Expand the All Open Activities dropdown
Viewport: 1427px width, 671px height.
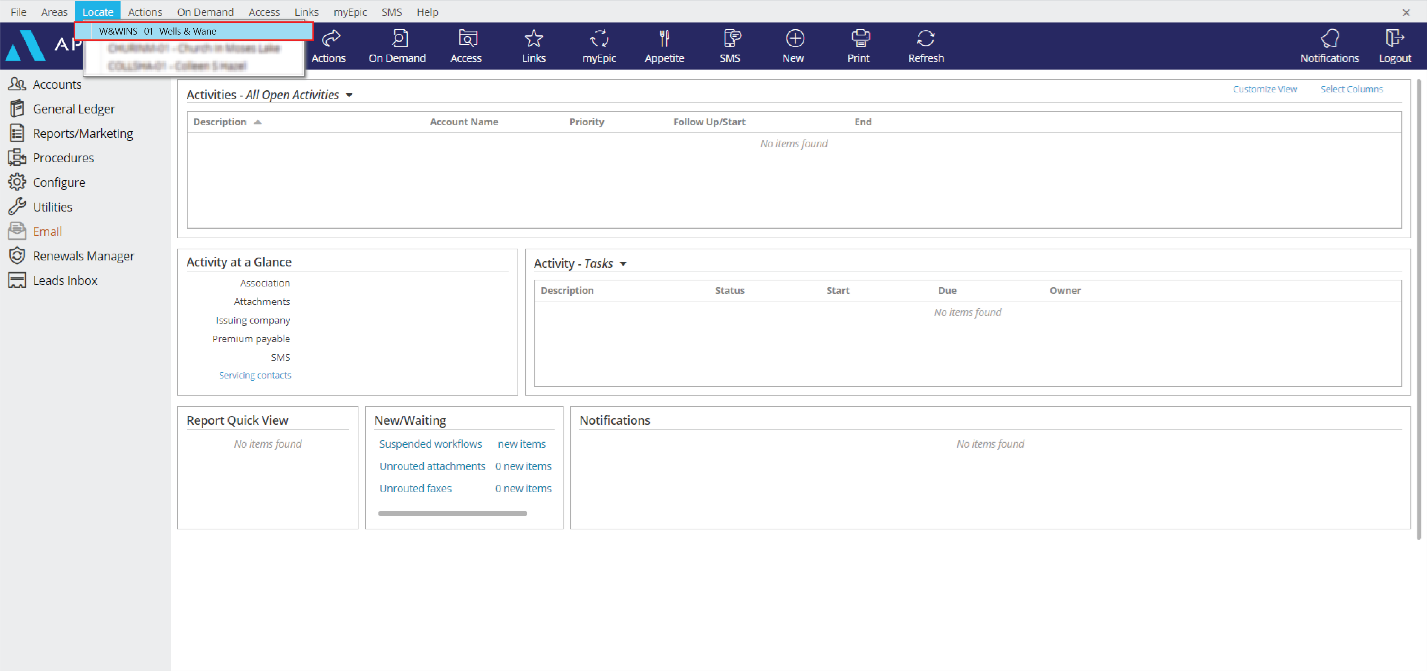[349, 96]
